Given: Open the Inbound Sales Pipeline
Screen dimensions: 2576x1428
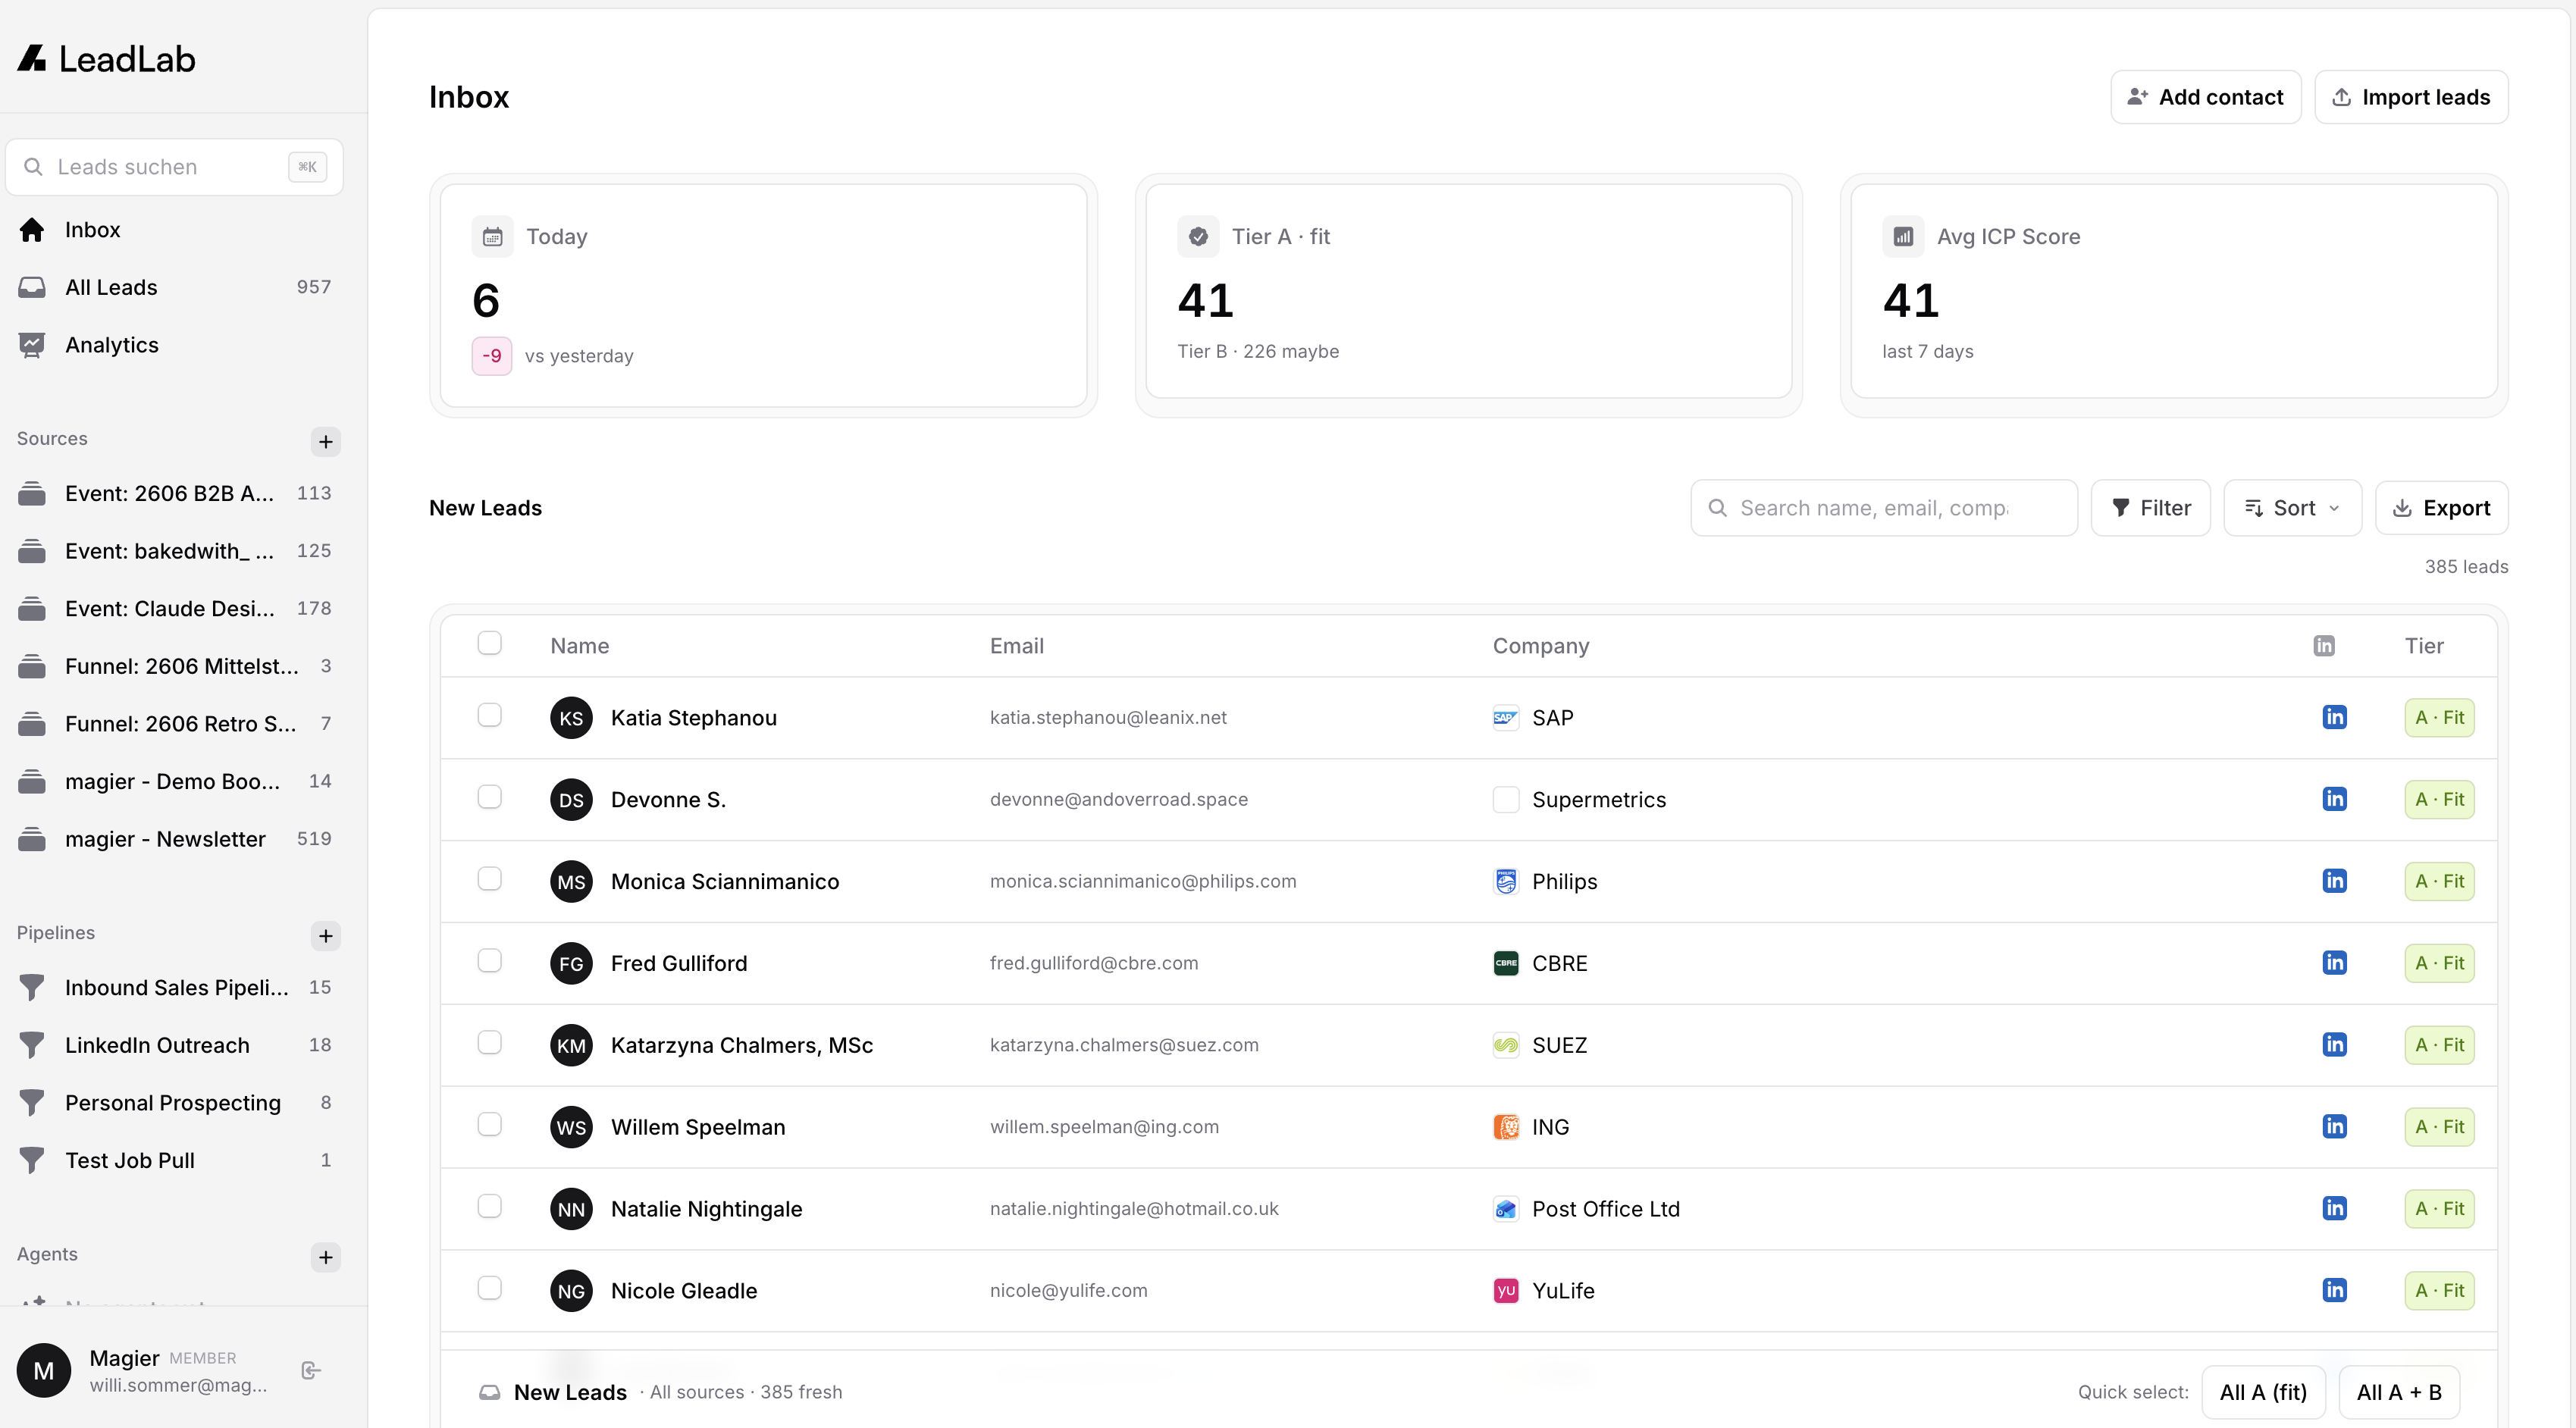Looking at the screenshot, I should coord(175,988).
